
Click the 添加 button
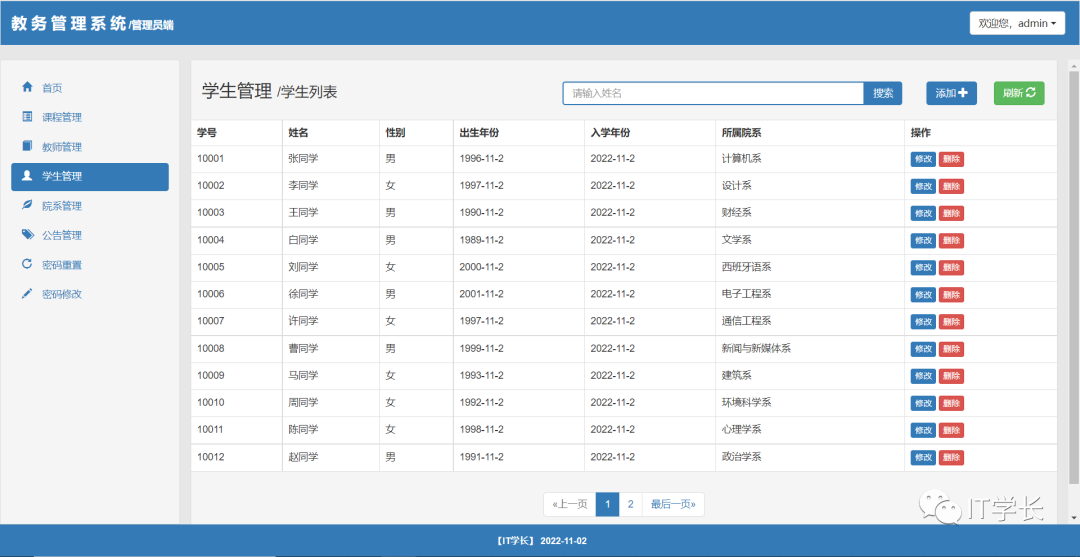(951, 93)
